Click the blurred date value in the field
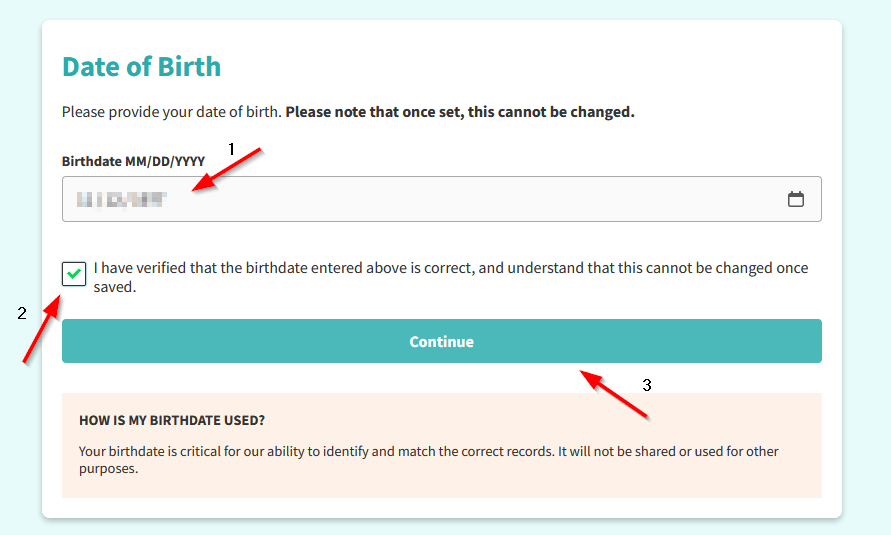This screenshot has width=891, height=535. 122,199
